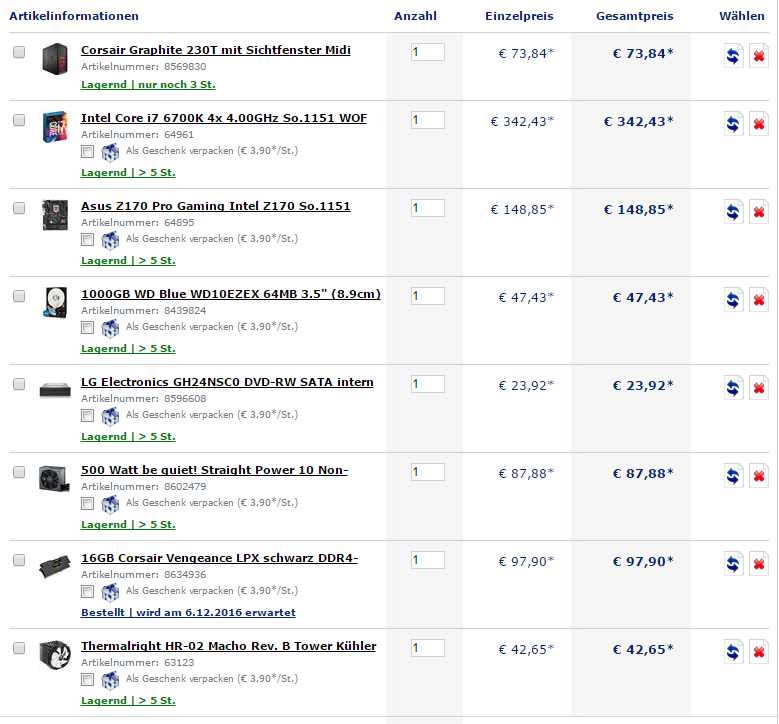Enable gift wrapping for Asus Z170 board
This screenshot has width=779, height=724.
87,240
